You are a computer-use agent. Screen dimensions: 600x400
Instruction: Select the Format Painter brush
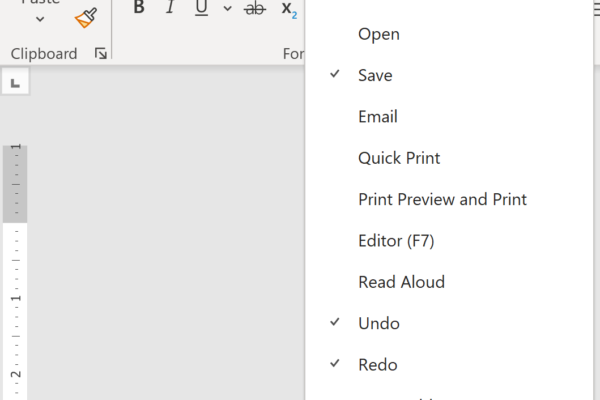pyautogui.click(x=86, y=18)
